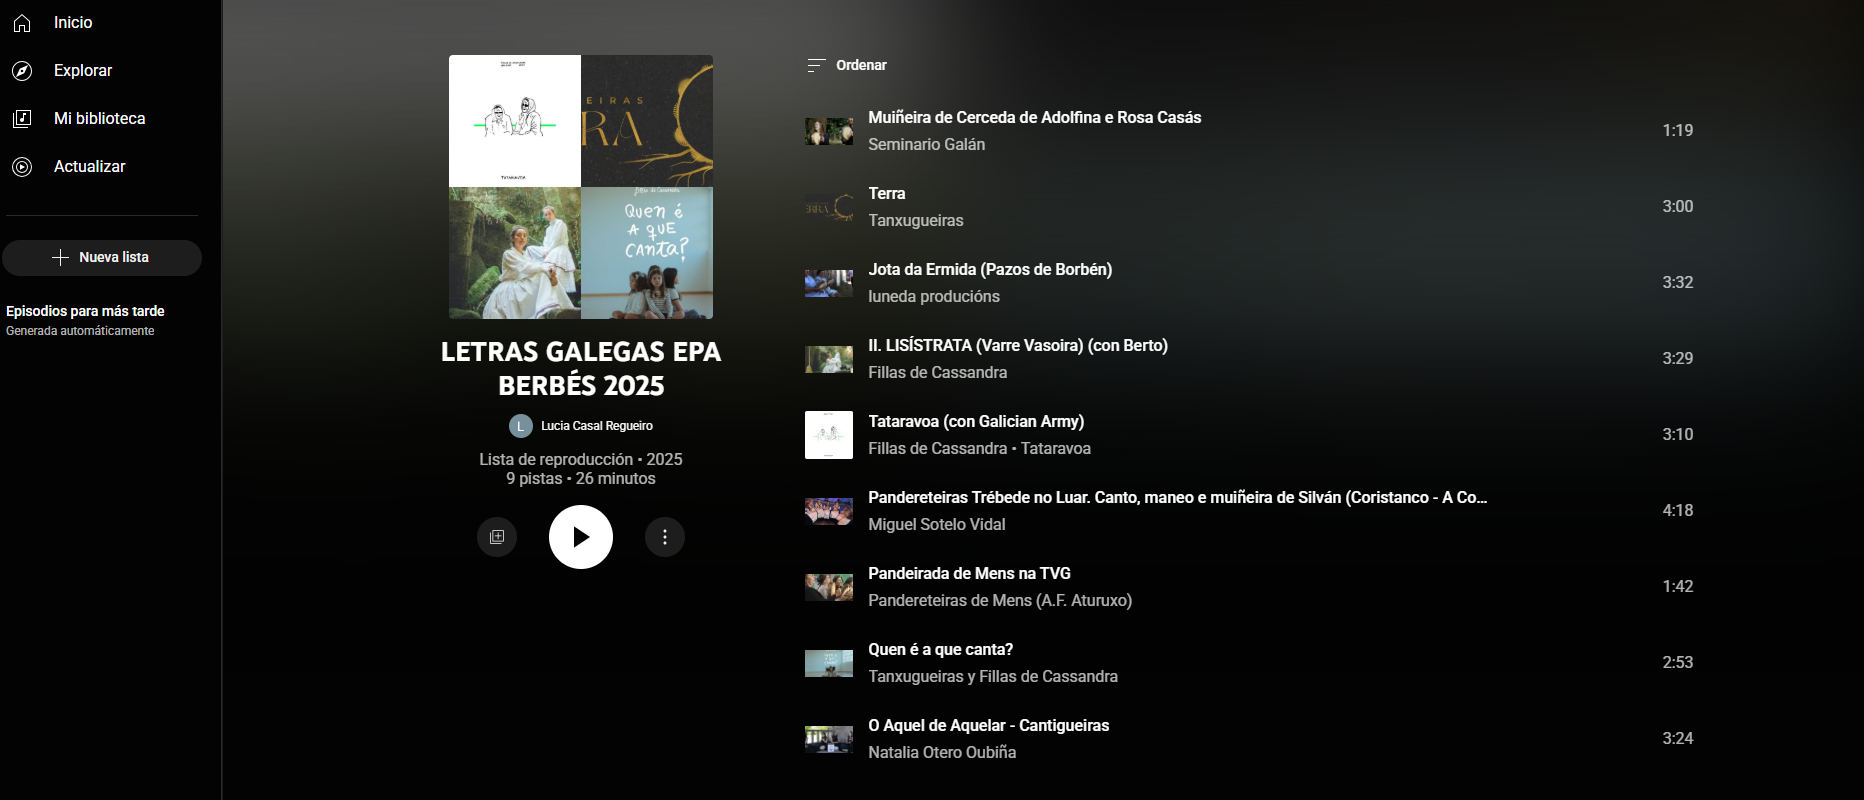Screen dimensions: 1864x800
Task: Play Muiñeira de Cerceda de Adolfina title
Action: click(x=1035, y=118)
